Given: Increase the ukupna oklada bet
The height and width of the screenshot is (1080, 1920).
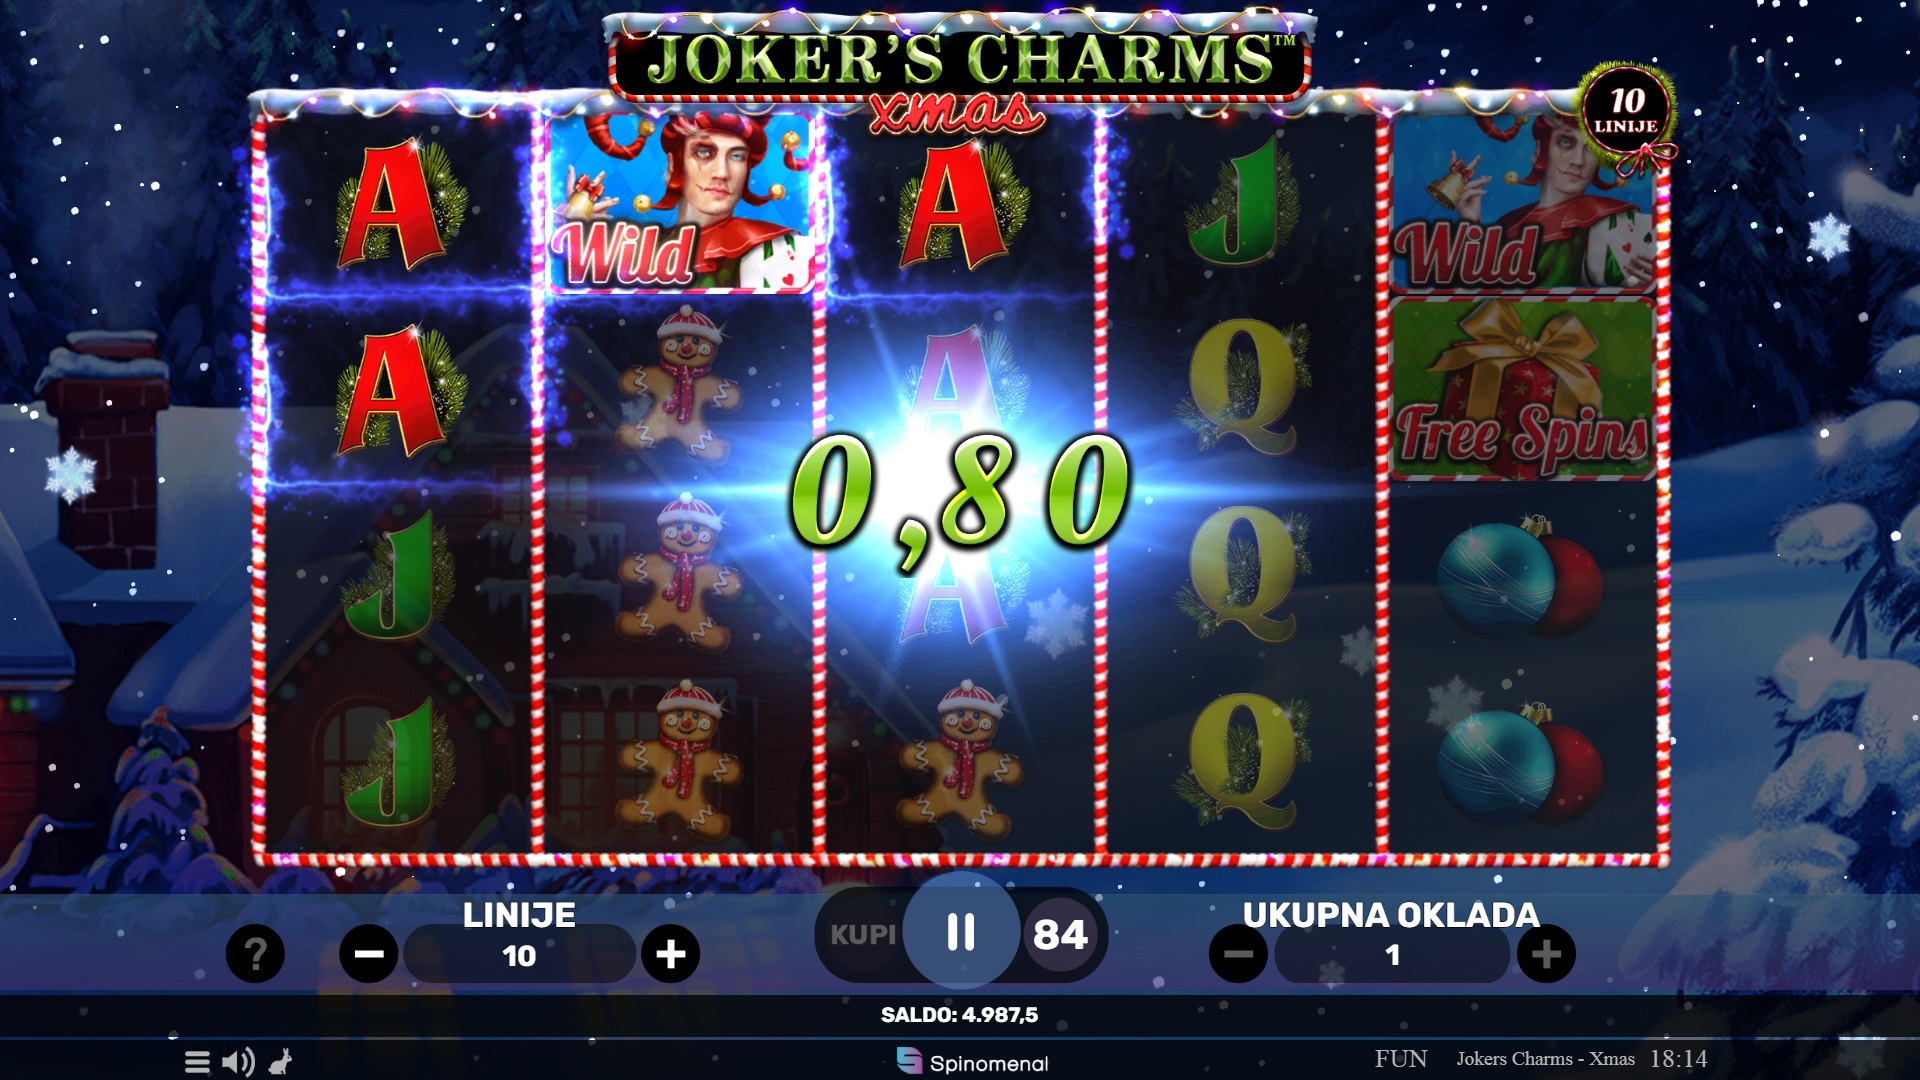Looking at the screenshot, I should point(1546,954).
